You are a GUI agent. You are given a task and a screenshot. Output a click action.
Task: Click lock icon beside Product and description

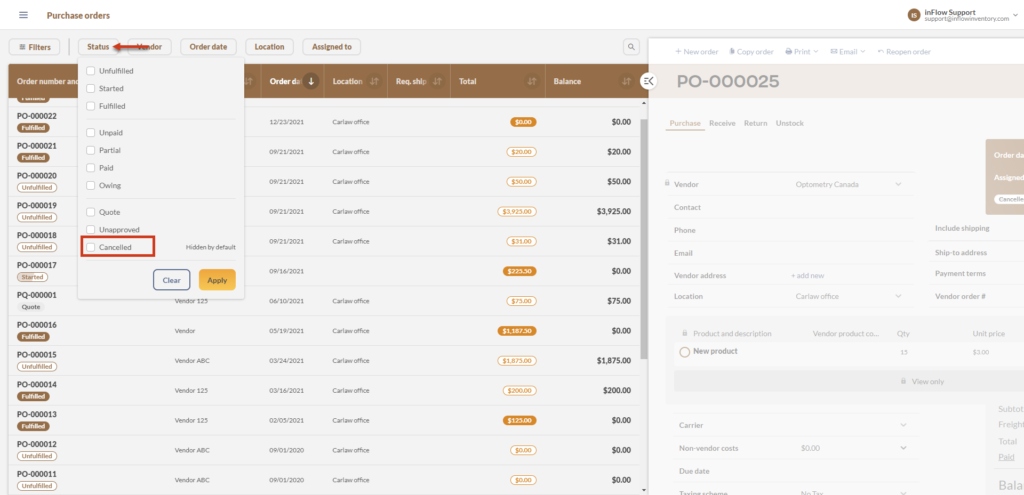(684, 333)
